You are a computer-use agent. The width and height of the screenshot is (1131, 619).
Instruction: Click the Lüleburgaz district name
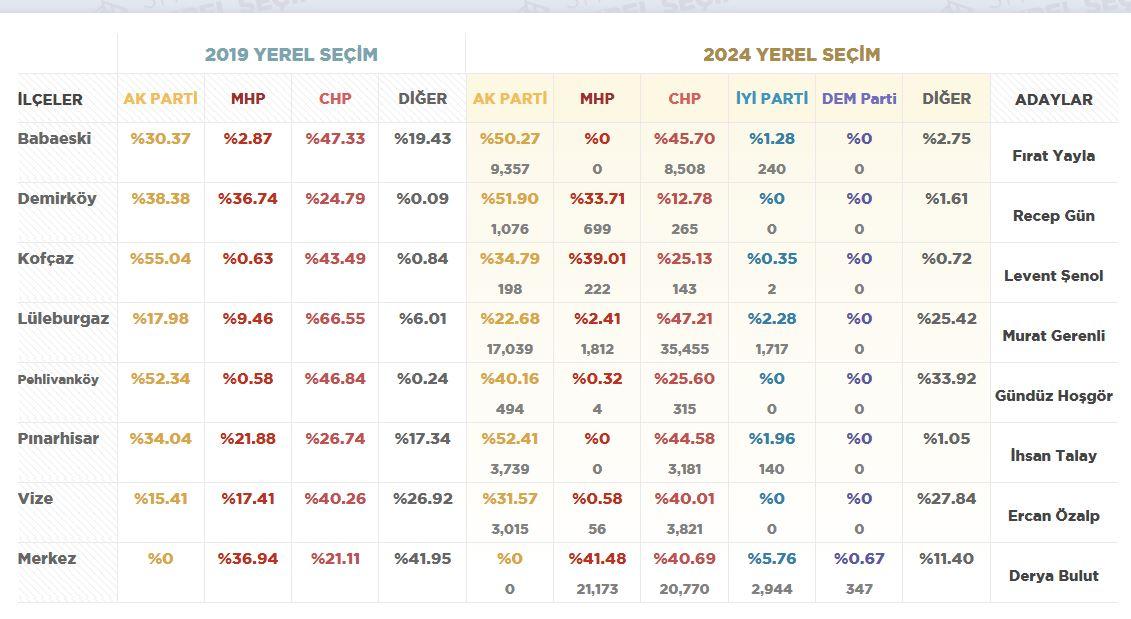pos(63,319)
